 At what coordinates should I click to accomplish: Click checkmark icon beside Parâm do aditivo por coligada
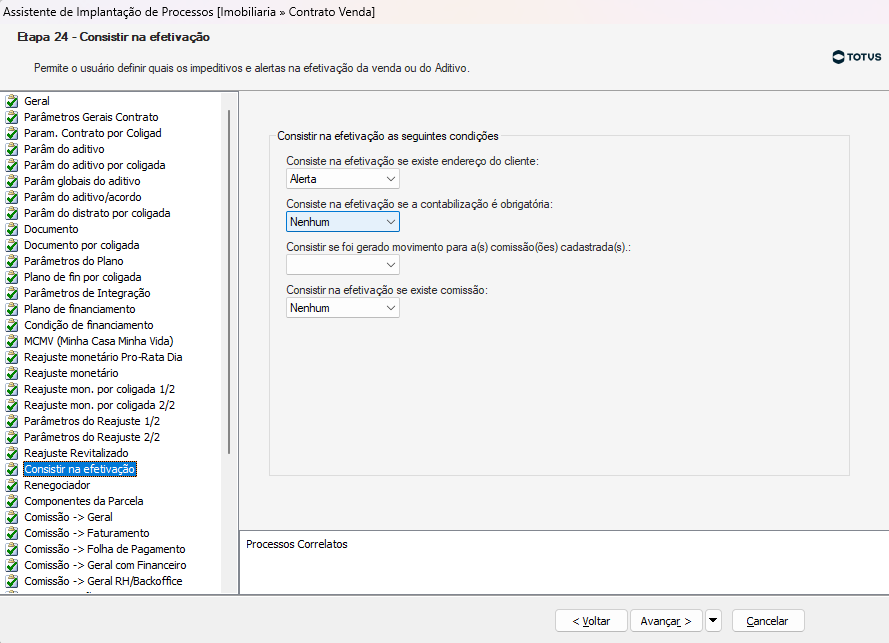coord(12,166)
